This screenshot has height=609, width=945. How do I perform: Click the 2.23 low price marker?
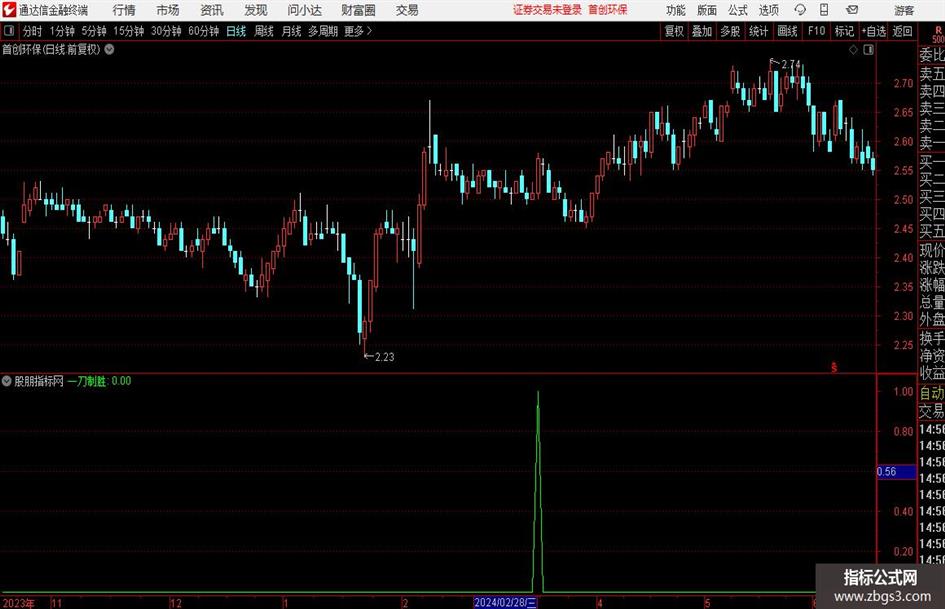[385, 357]
